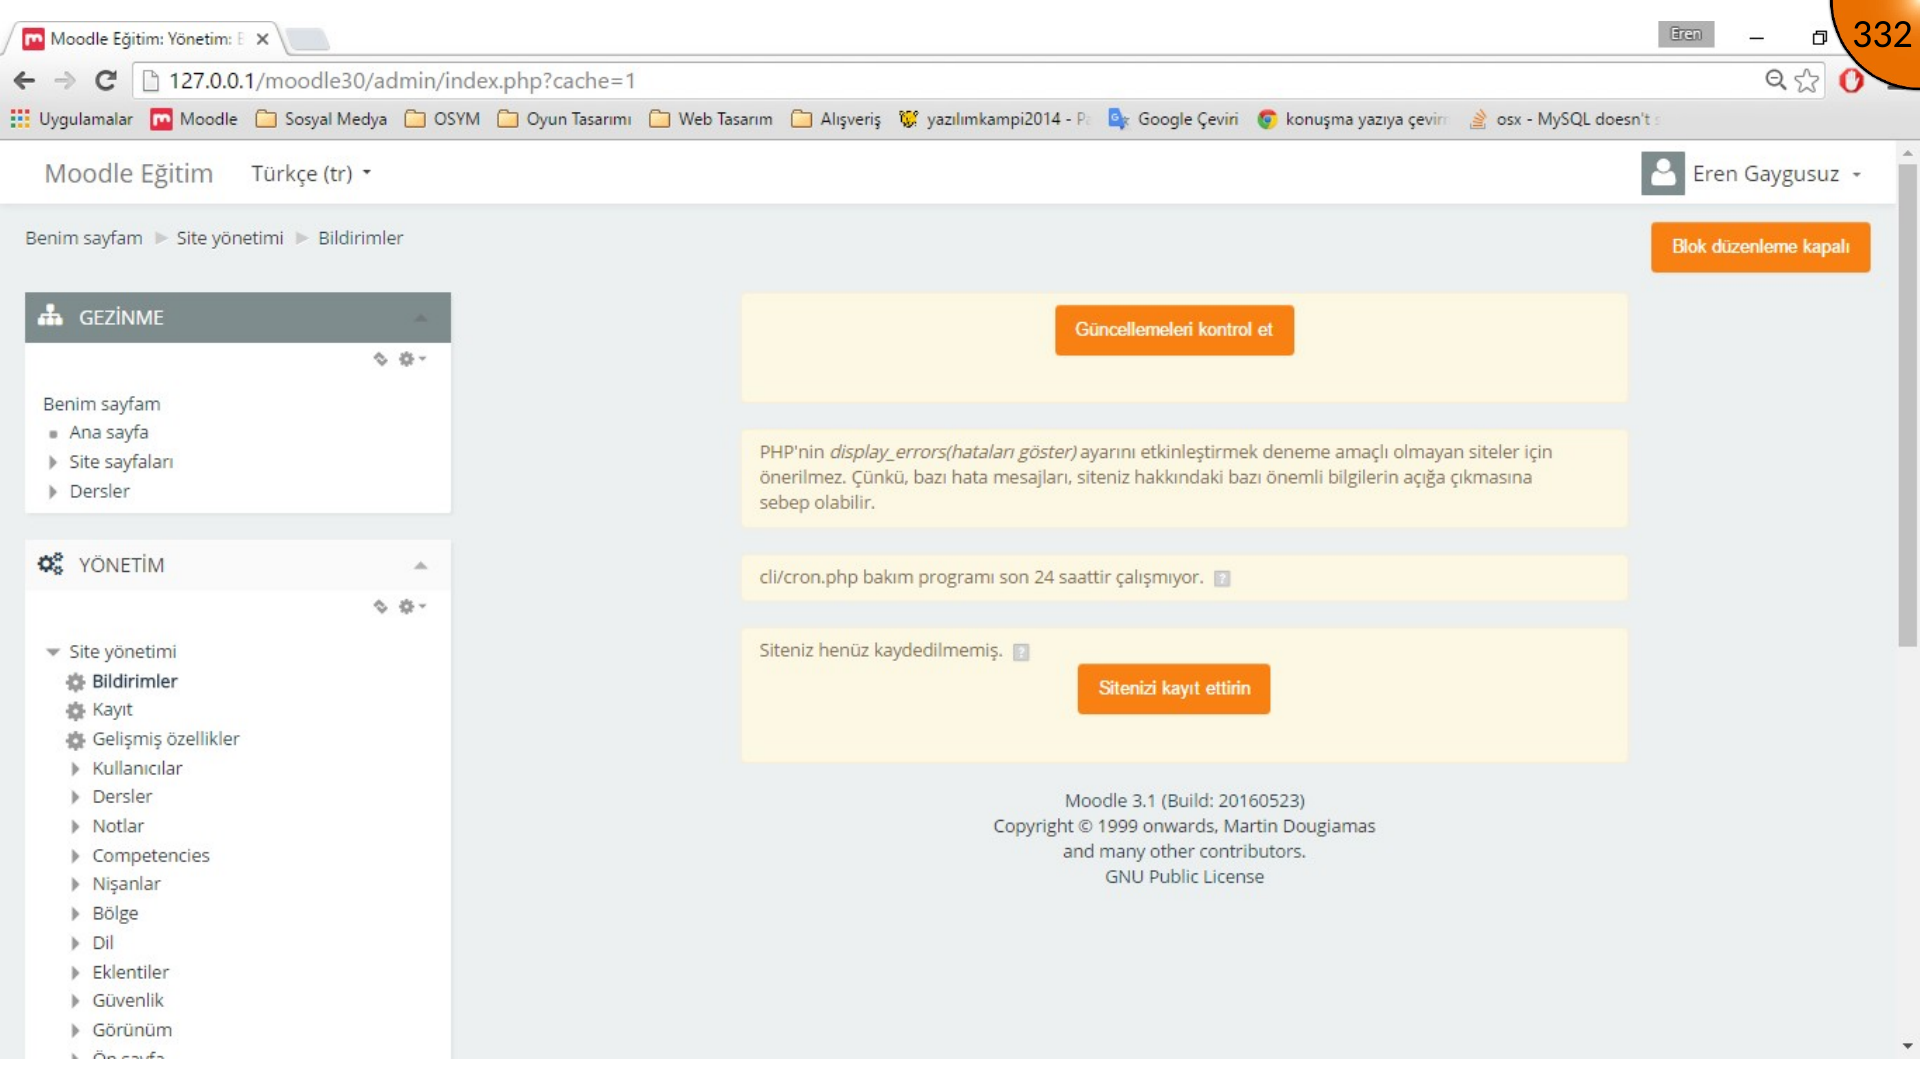Click the zoom magnifier icon in address bar
This screenshot has width=1921, height=1080.
(x=1775, y=80)
